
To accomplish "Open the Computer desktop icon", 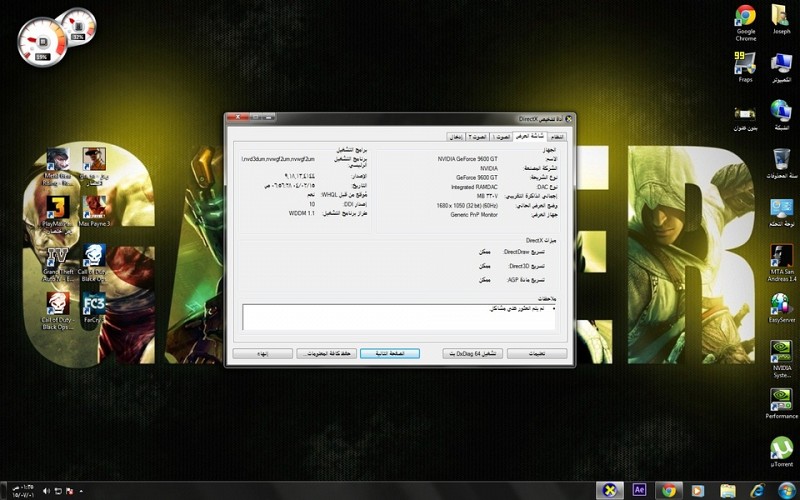I will 781,68.
